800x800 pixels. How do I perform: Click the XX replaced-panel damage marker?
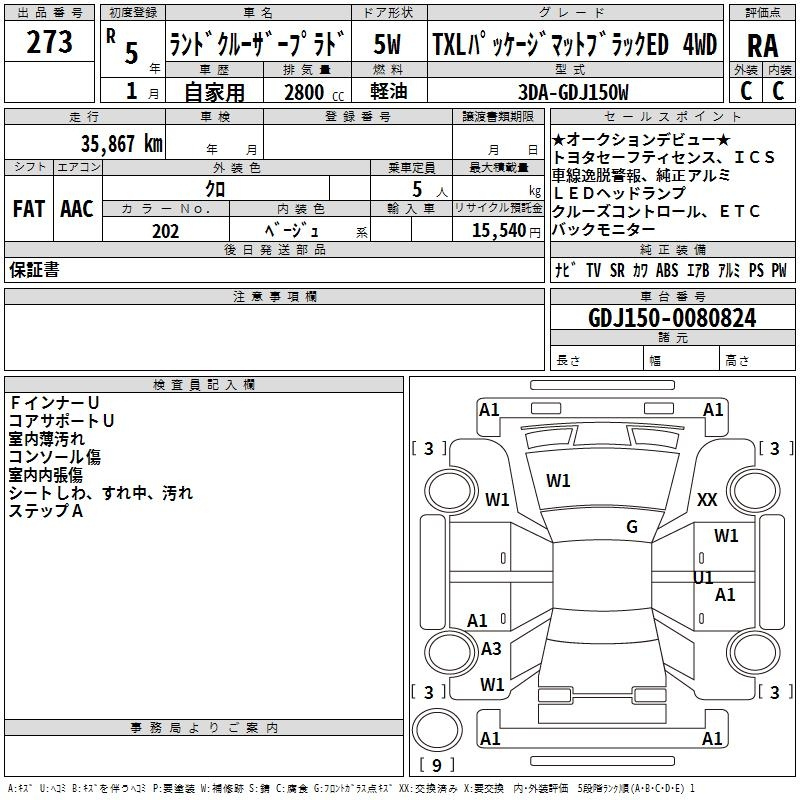(707, 500)
